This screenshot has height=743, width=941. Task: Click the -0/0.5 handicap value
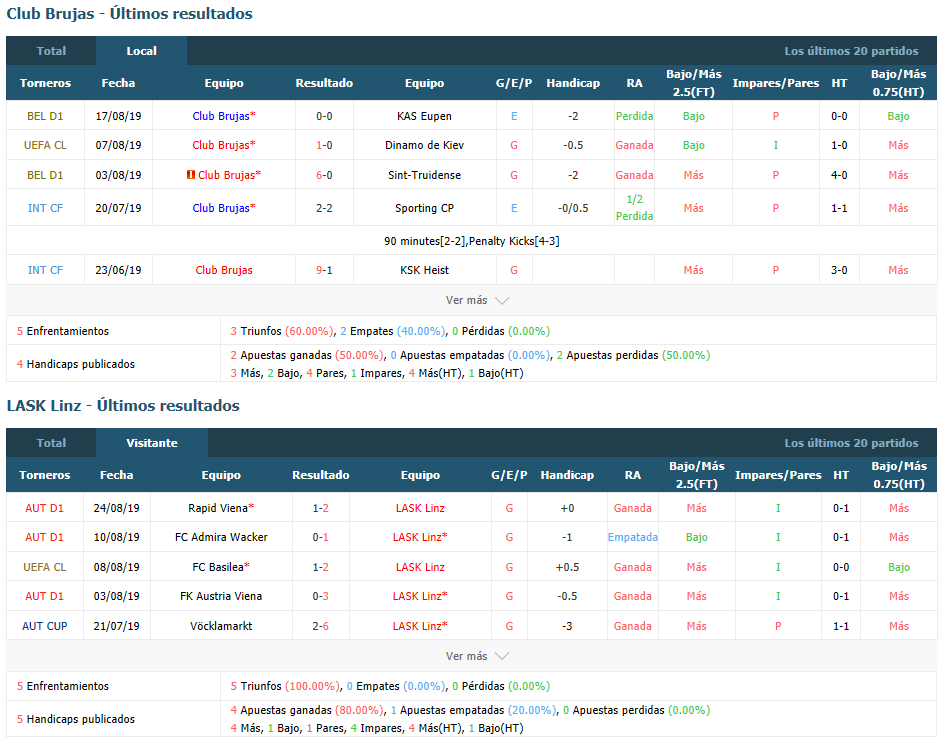coord(573,208)
